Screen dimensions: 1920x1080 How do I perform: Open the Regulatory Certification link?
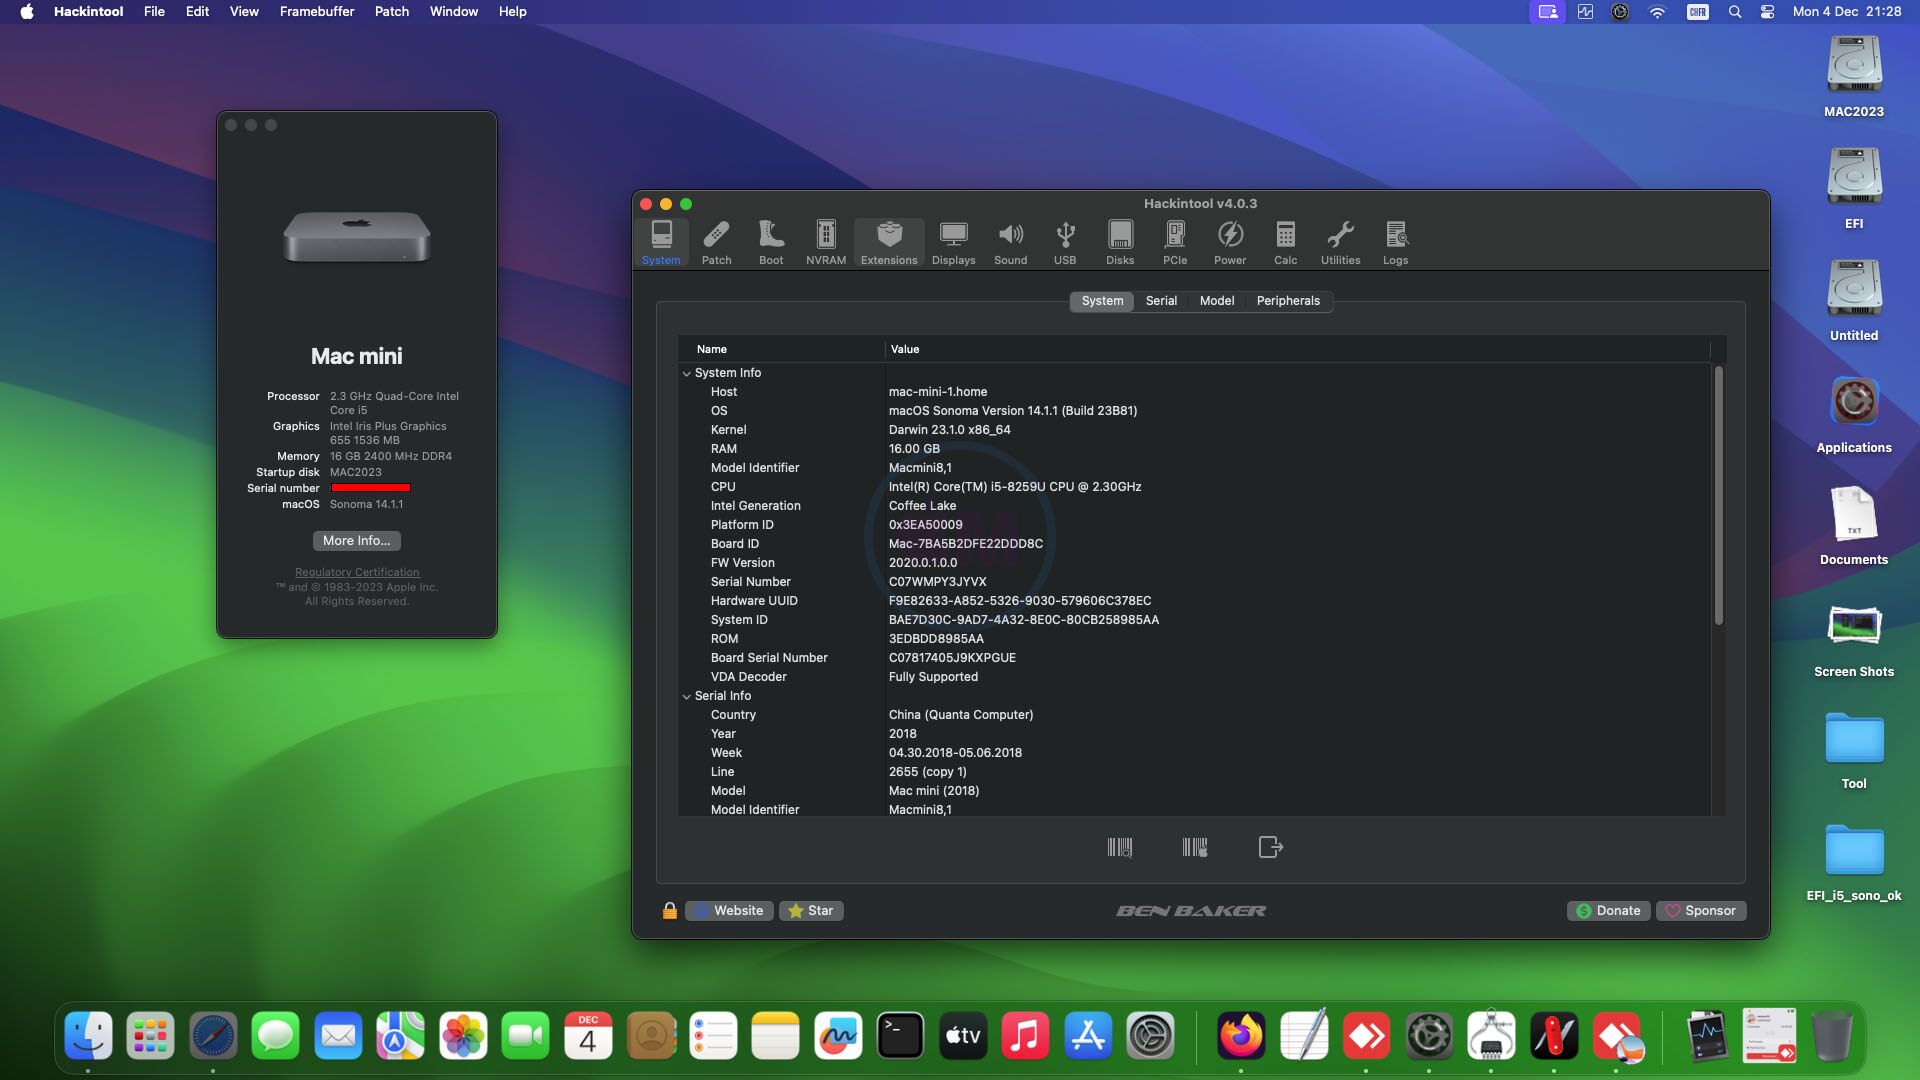click(x=357, y=572)
